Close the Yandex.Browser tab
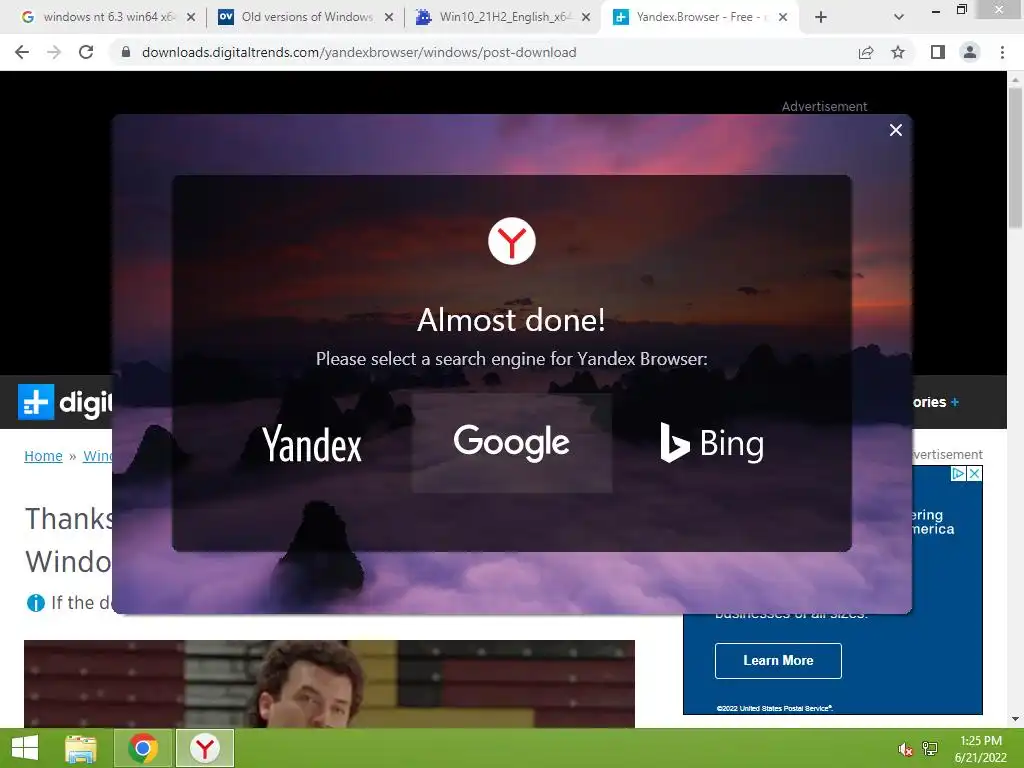Image resolution: width=1024 pixels, height=768 pixels. pyautogui.click(x=782, y=17)
